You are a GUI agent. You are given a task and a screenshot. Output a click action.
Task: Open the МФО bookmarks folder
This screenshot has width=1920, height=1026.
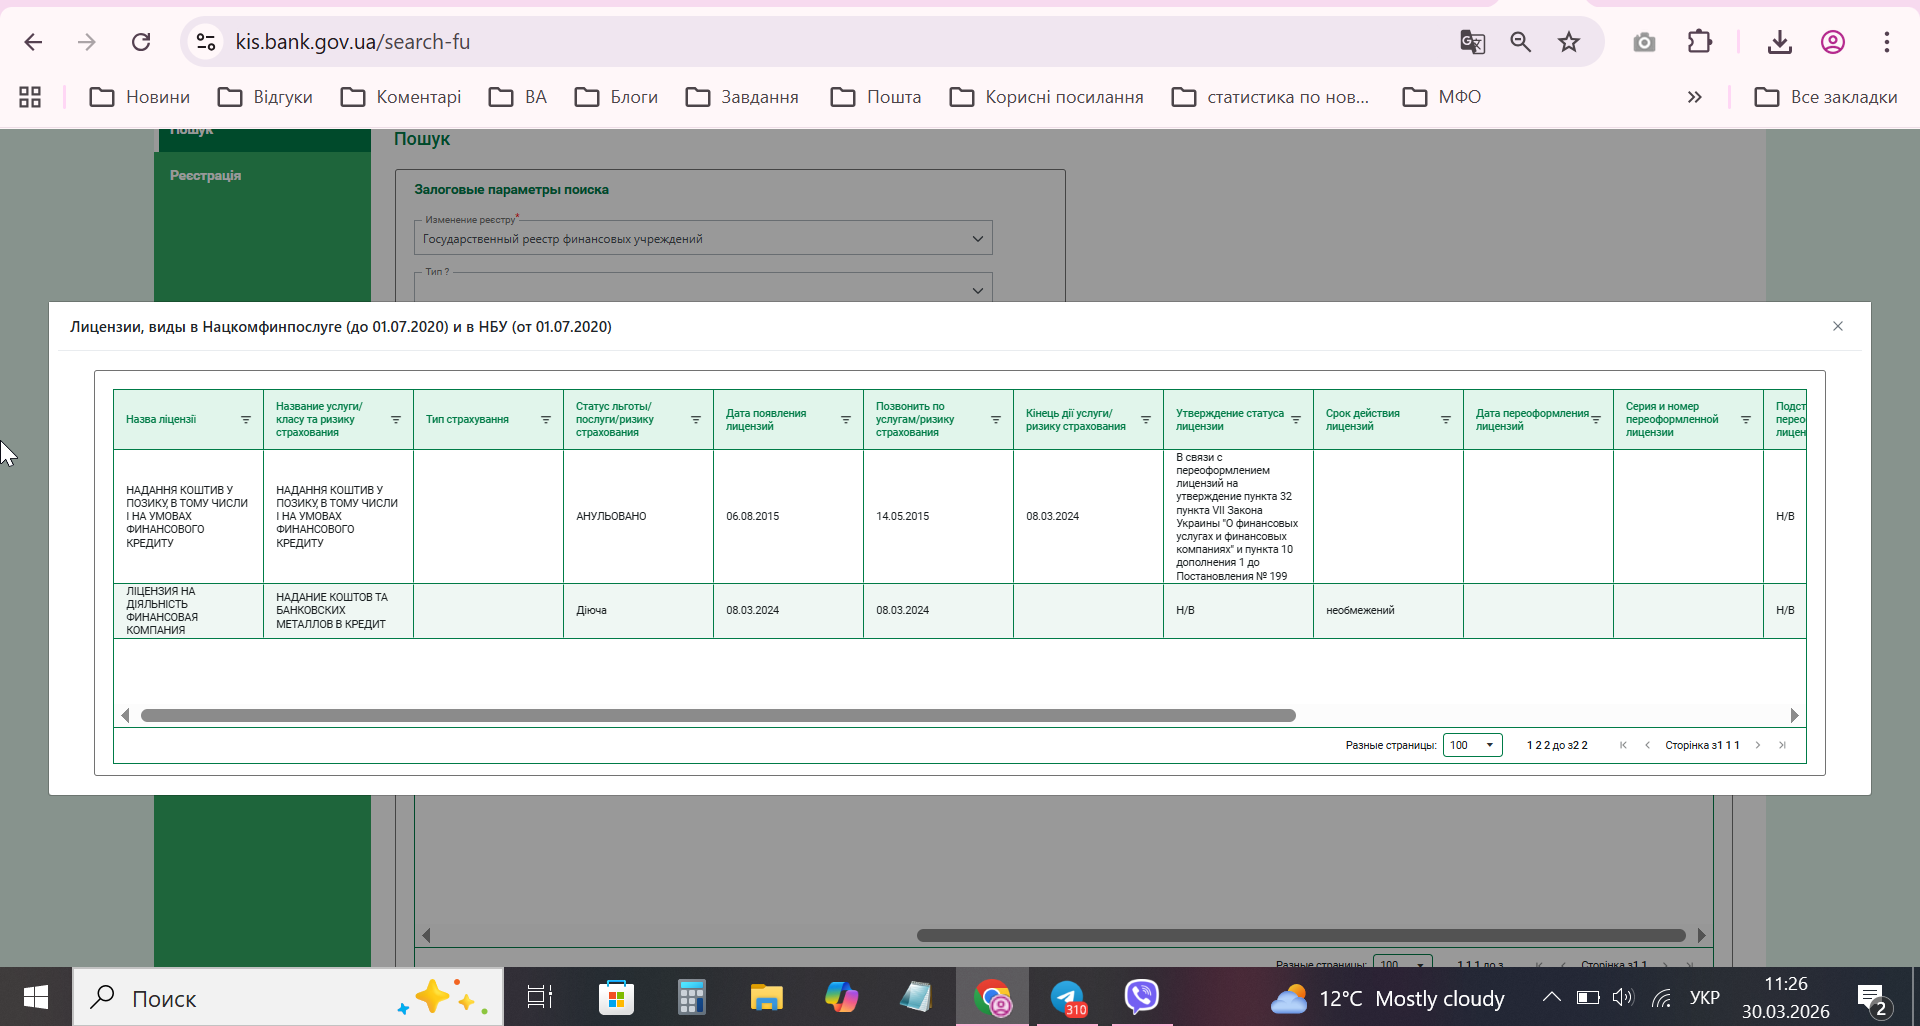click(1442, 97)
